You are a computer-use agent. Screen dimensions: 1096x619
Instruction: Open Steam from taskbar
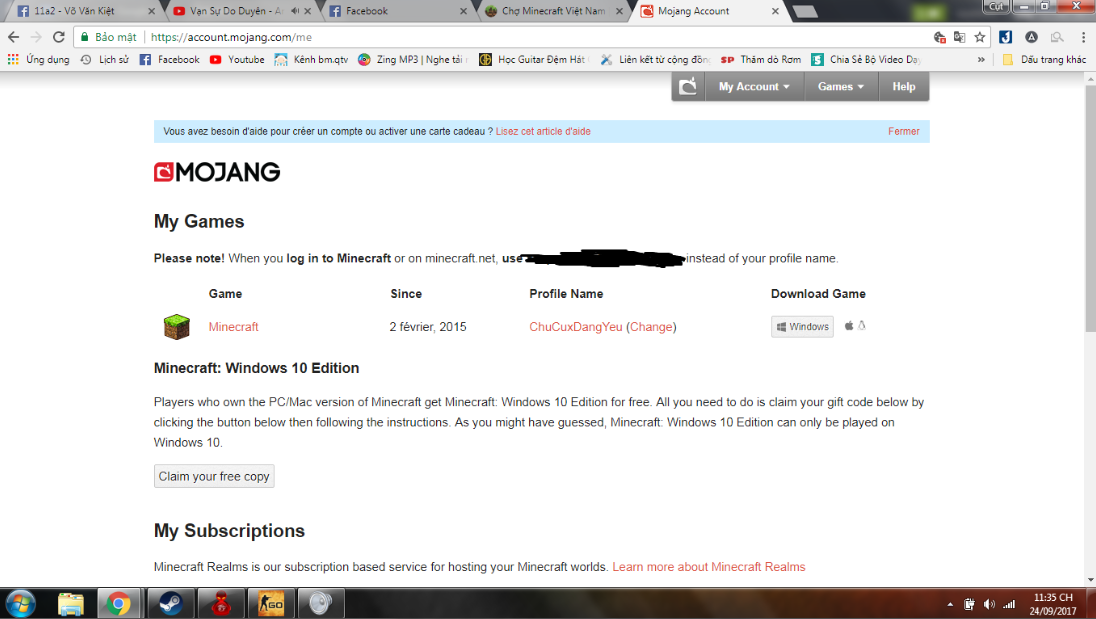170,604
